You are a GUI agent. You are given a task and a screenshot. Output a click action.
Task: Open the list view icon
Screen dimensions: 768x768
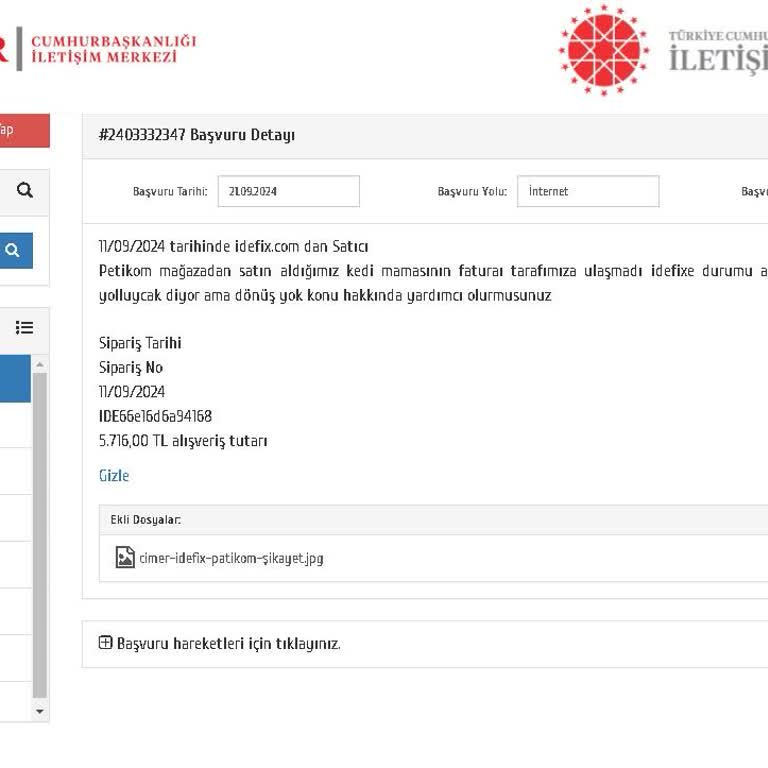[x=24, y=327]
